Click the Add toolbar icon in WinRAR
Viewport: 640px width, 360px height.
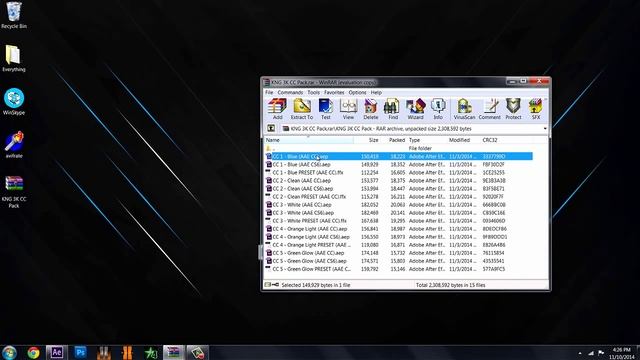(x=277, y=109)
